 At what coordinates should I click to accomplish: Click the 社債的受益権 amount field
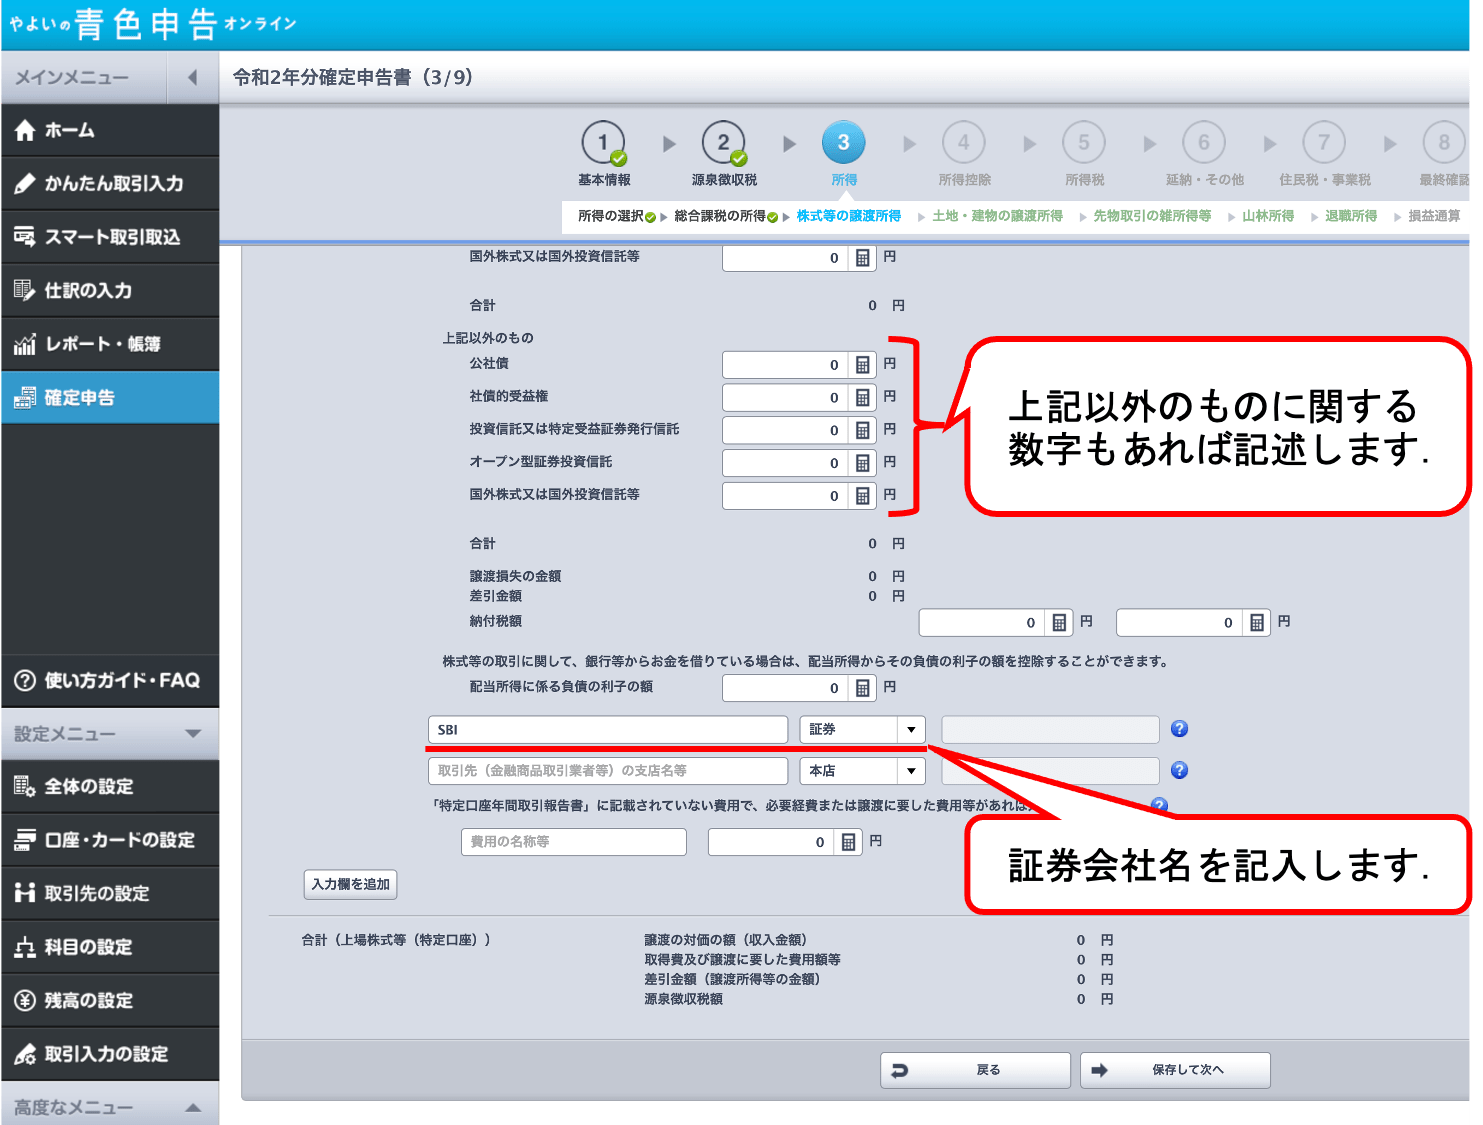point(786,398)
